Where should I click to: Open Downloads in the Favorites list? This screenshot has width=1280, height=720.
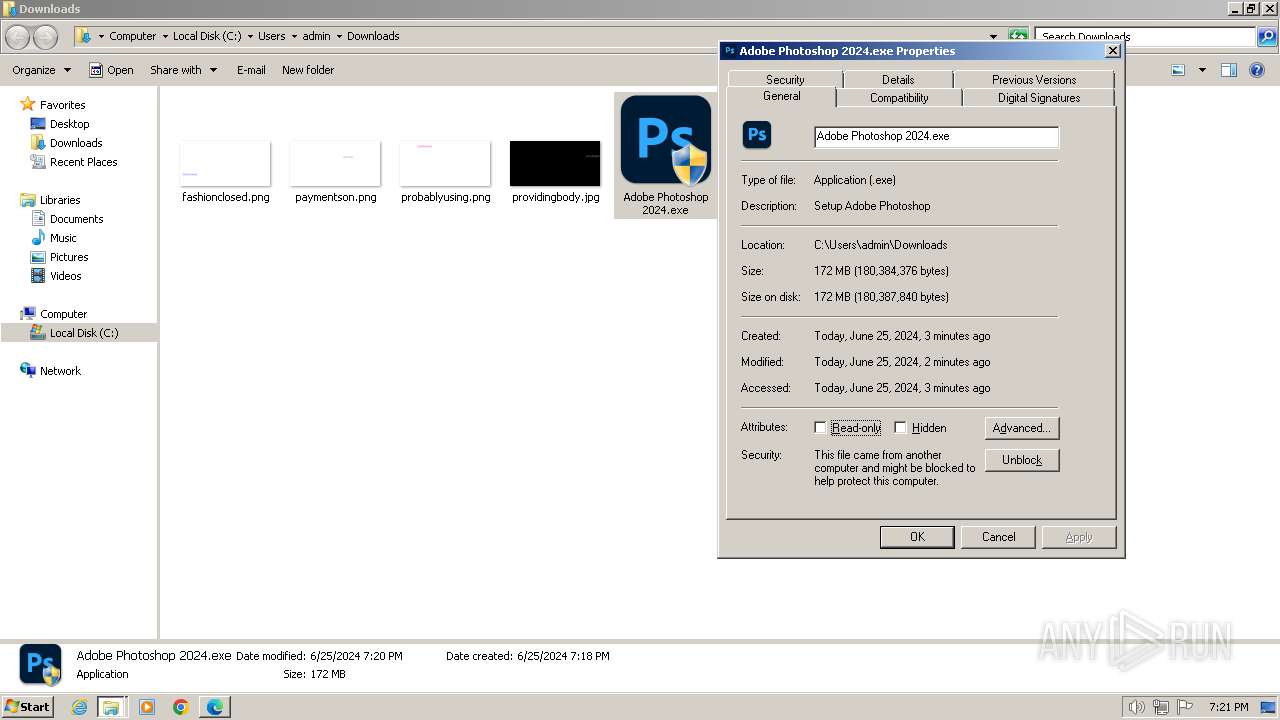click(x=76, y=143)
